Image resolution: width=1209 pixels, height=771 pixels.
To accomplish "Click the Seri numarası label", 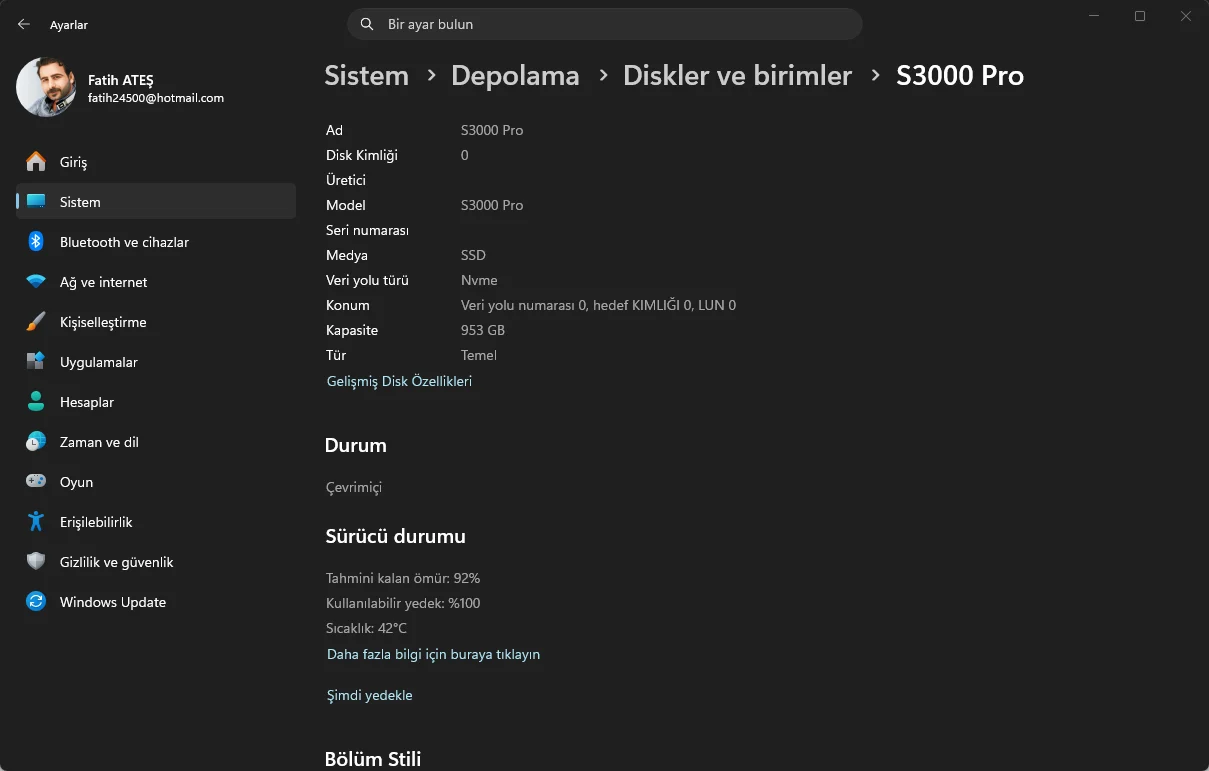I will 367,230.
